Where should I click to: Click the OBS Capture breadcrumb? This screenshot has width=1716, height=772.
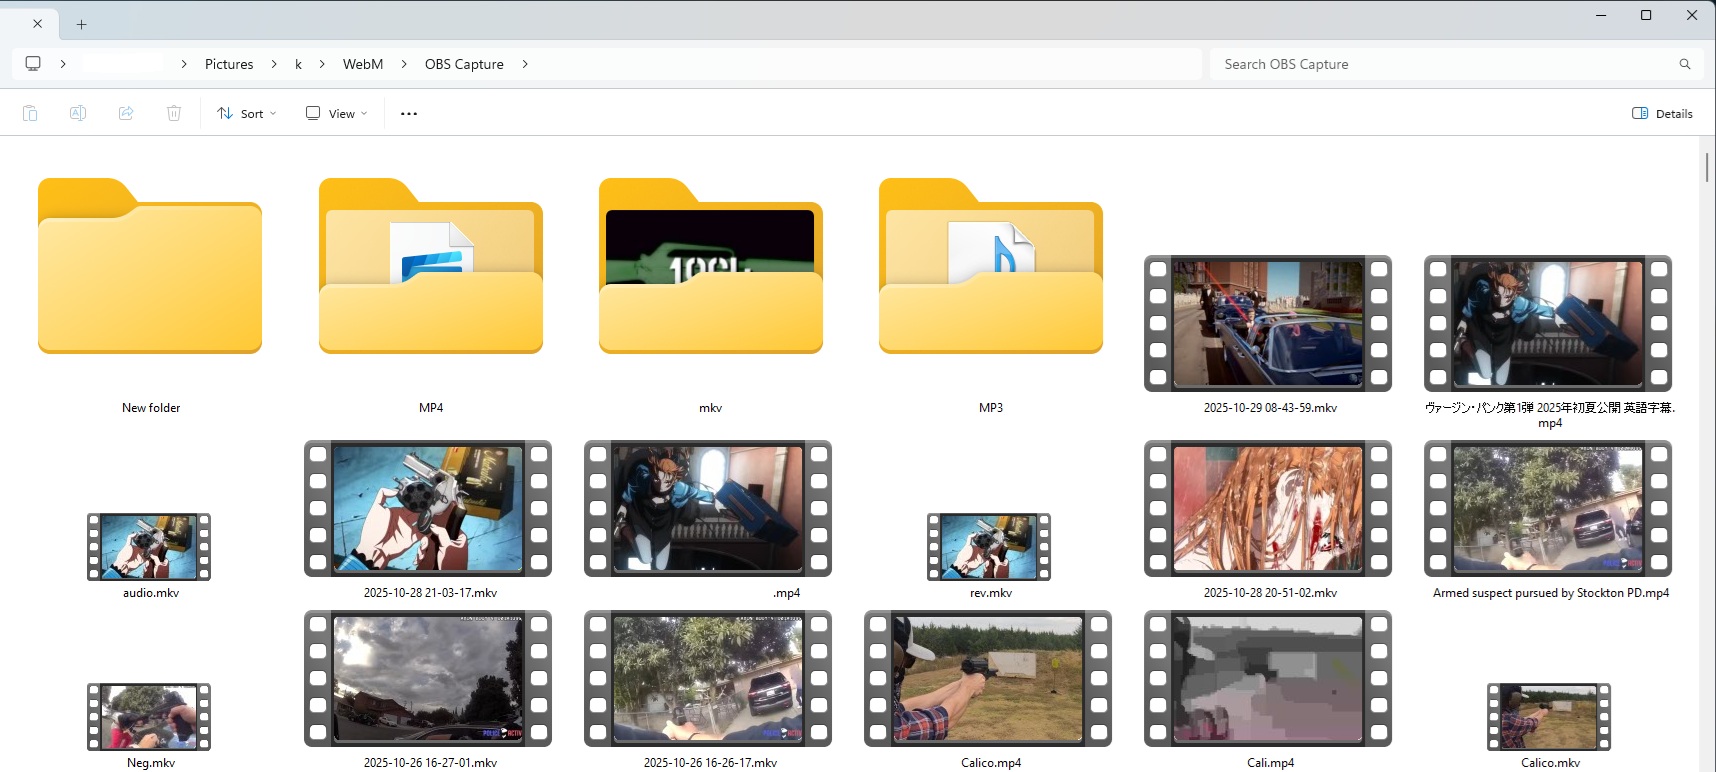coord(464,64)
